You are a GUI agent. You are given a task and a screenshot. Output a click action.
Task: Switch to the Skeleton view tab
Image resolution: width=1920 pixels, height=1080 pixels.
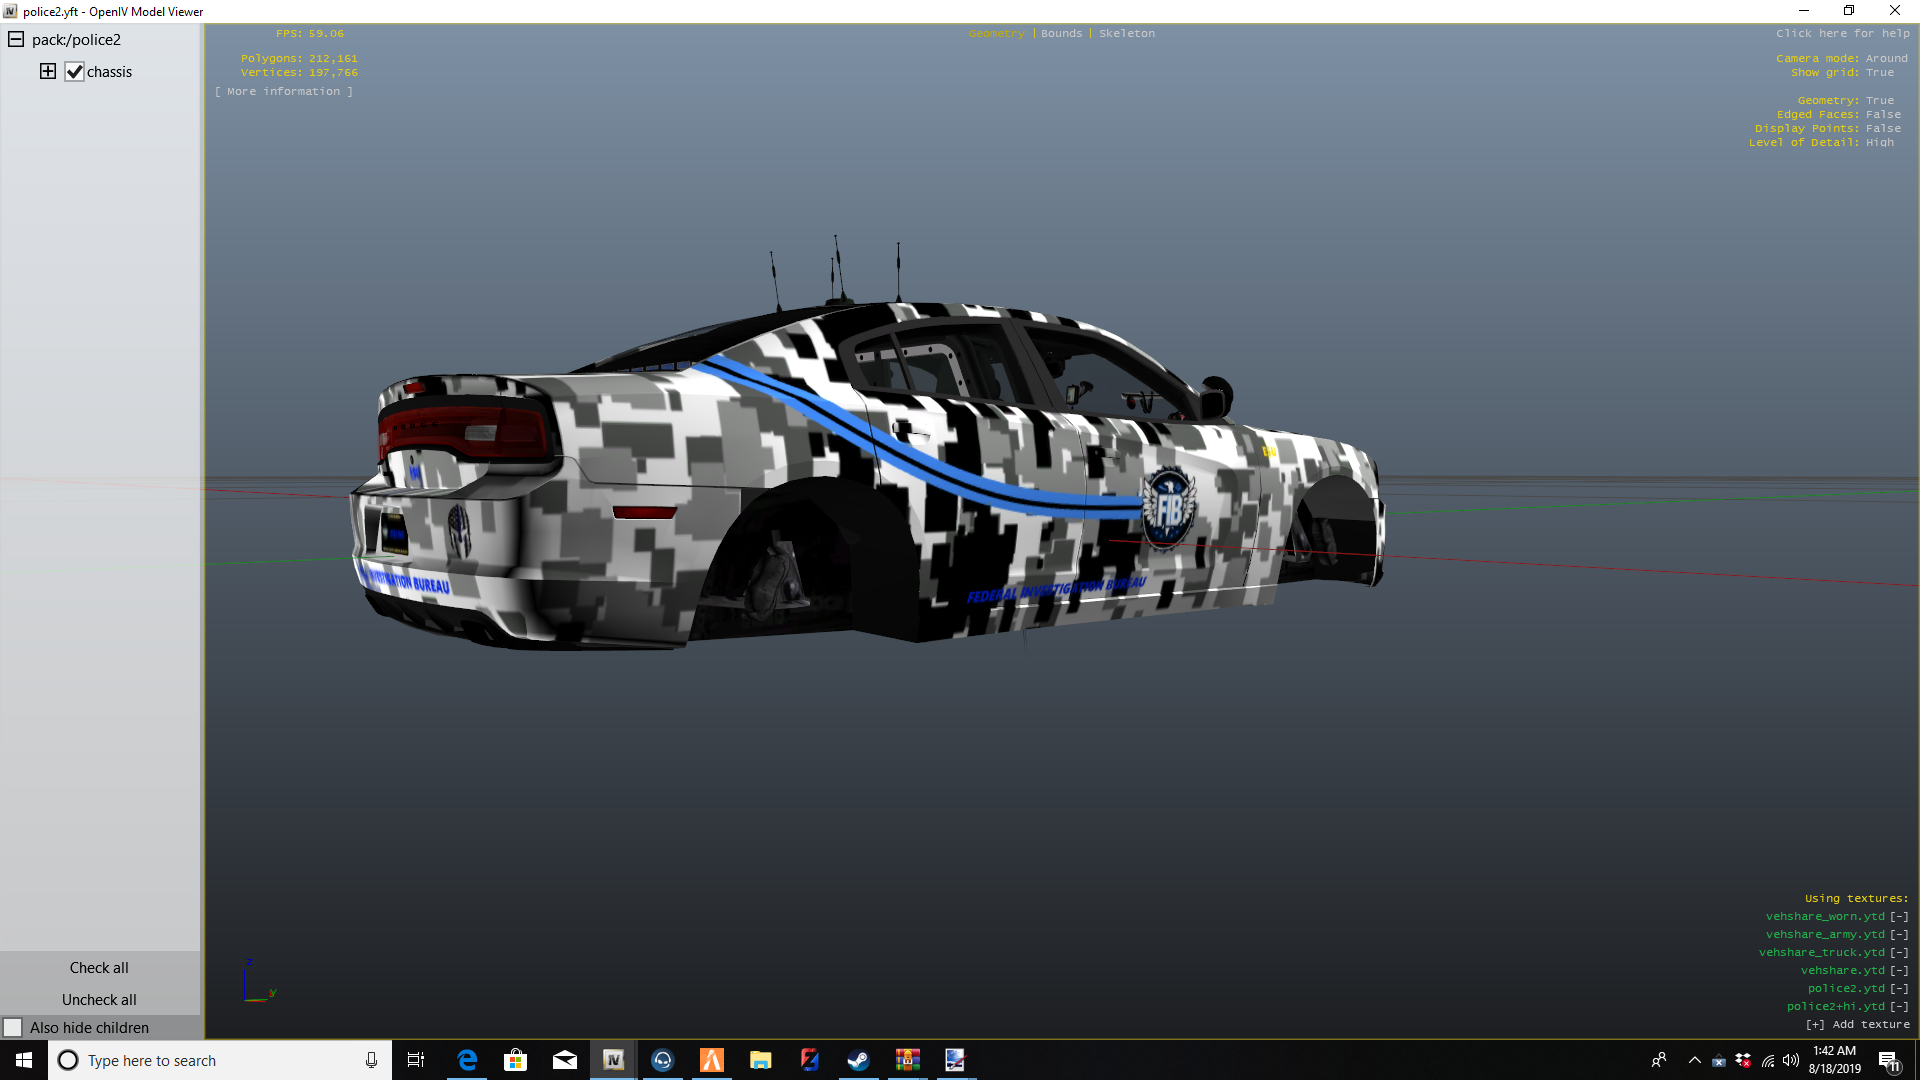tap(1126, 34)
